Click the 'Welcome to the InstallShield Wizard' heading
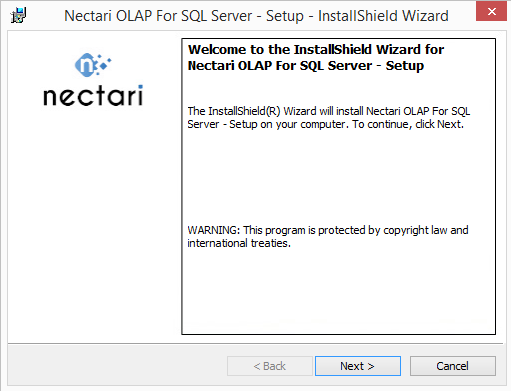 tap(316, 57)
